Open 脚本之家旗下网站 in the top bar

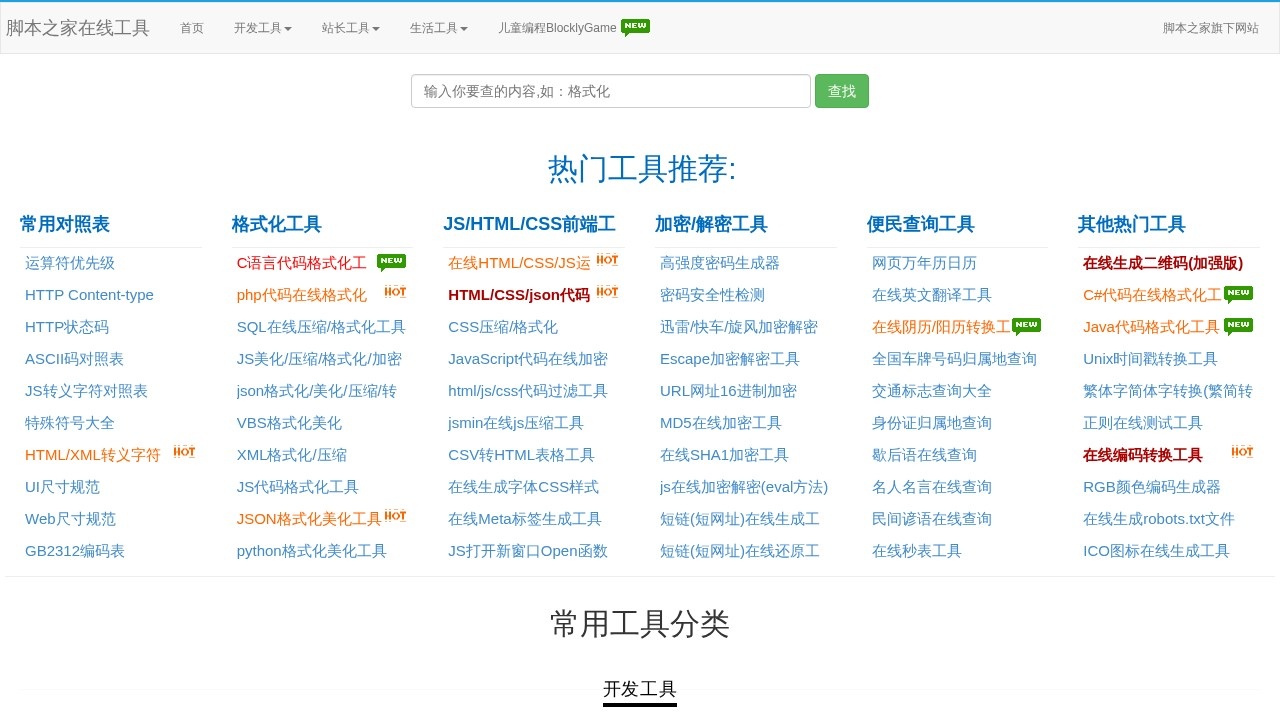coord(1212,28)
